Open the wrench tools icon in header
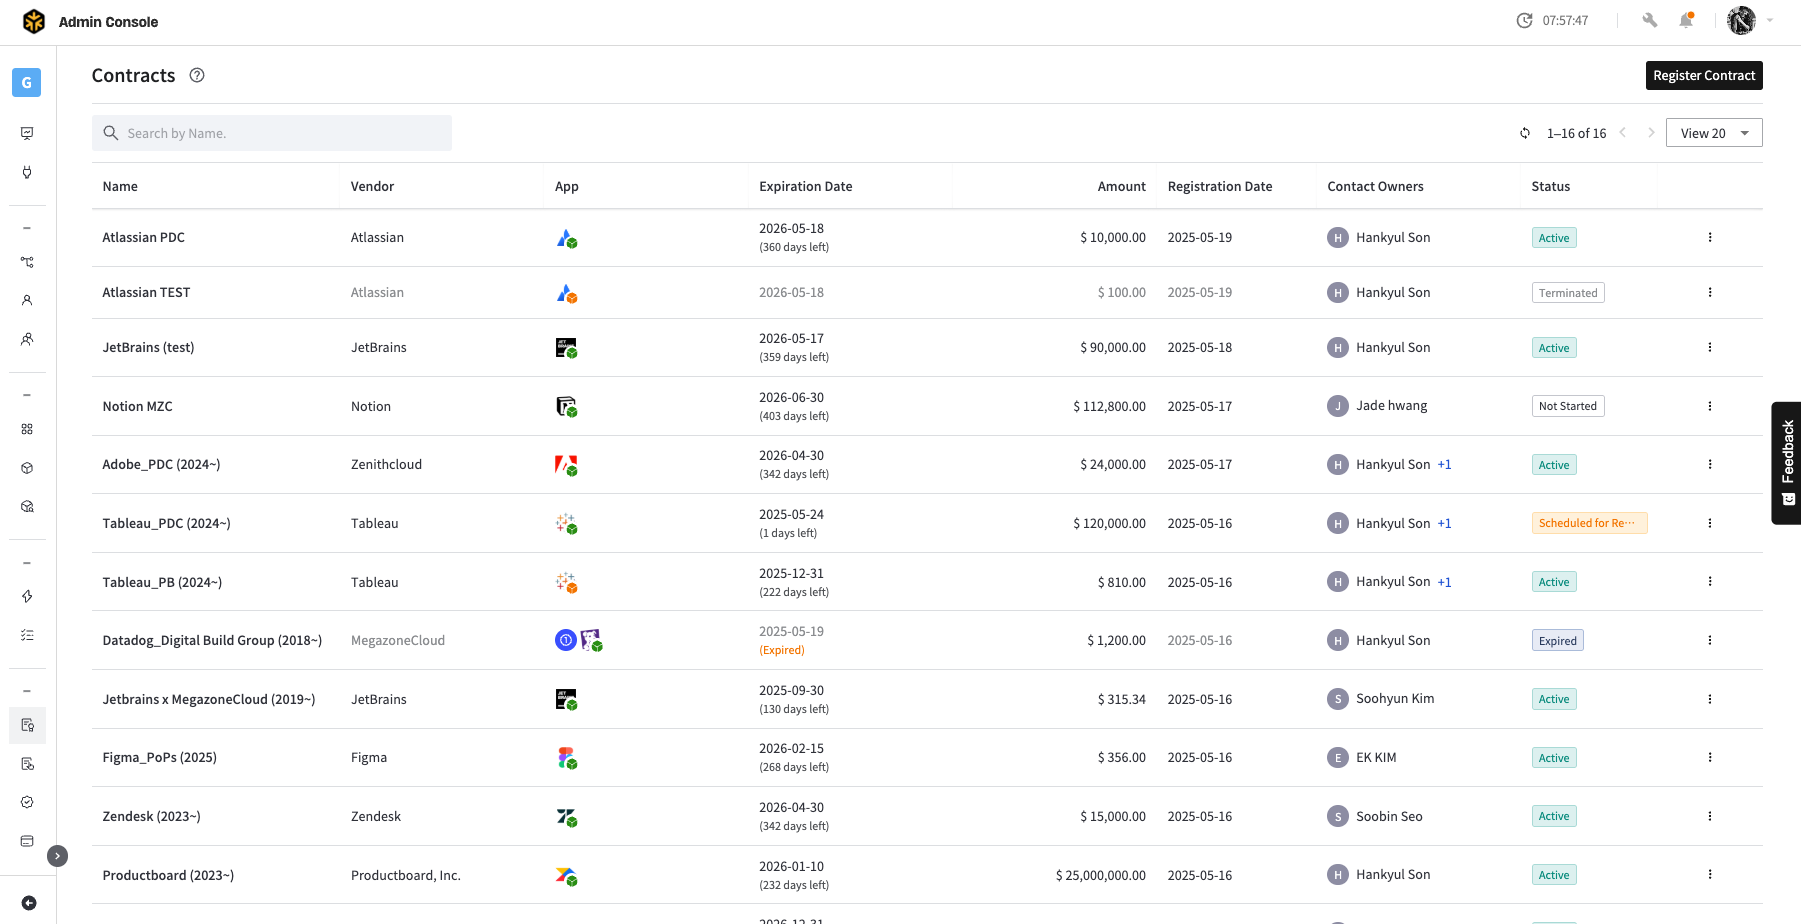The image size is (1801, 924). pos(1650,20)
